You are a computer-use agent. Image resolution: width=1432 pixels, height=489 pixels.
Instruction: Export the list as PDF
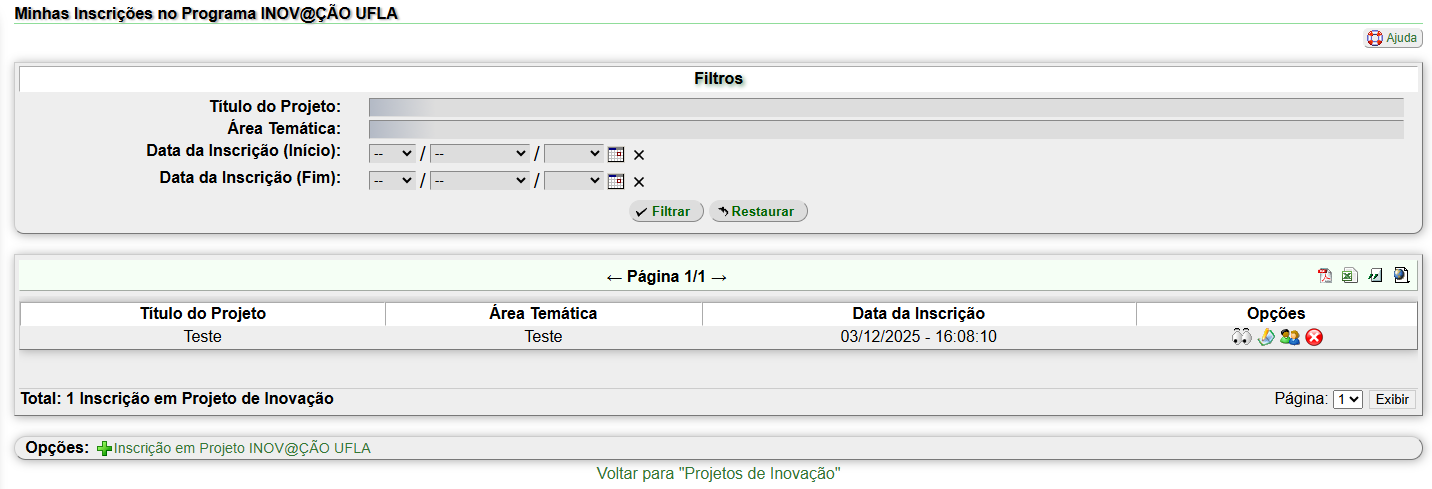[x=1324, y=276]
